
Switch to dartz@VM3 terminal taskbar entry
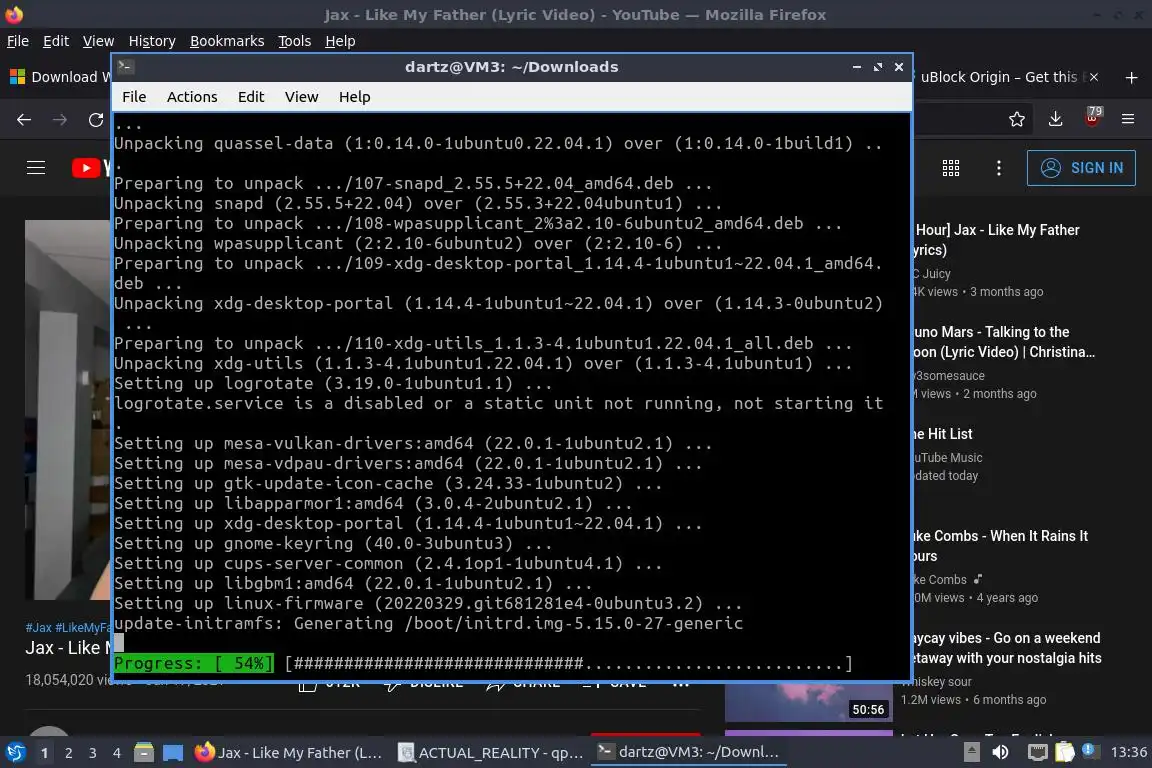(x=688, y=753)
